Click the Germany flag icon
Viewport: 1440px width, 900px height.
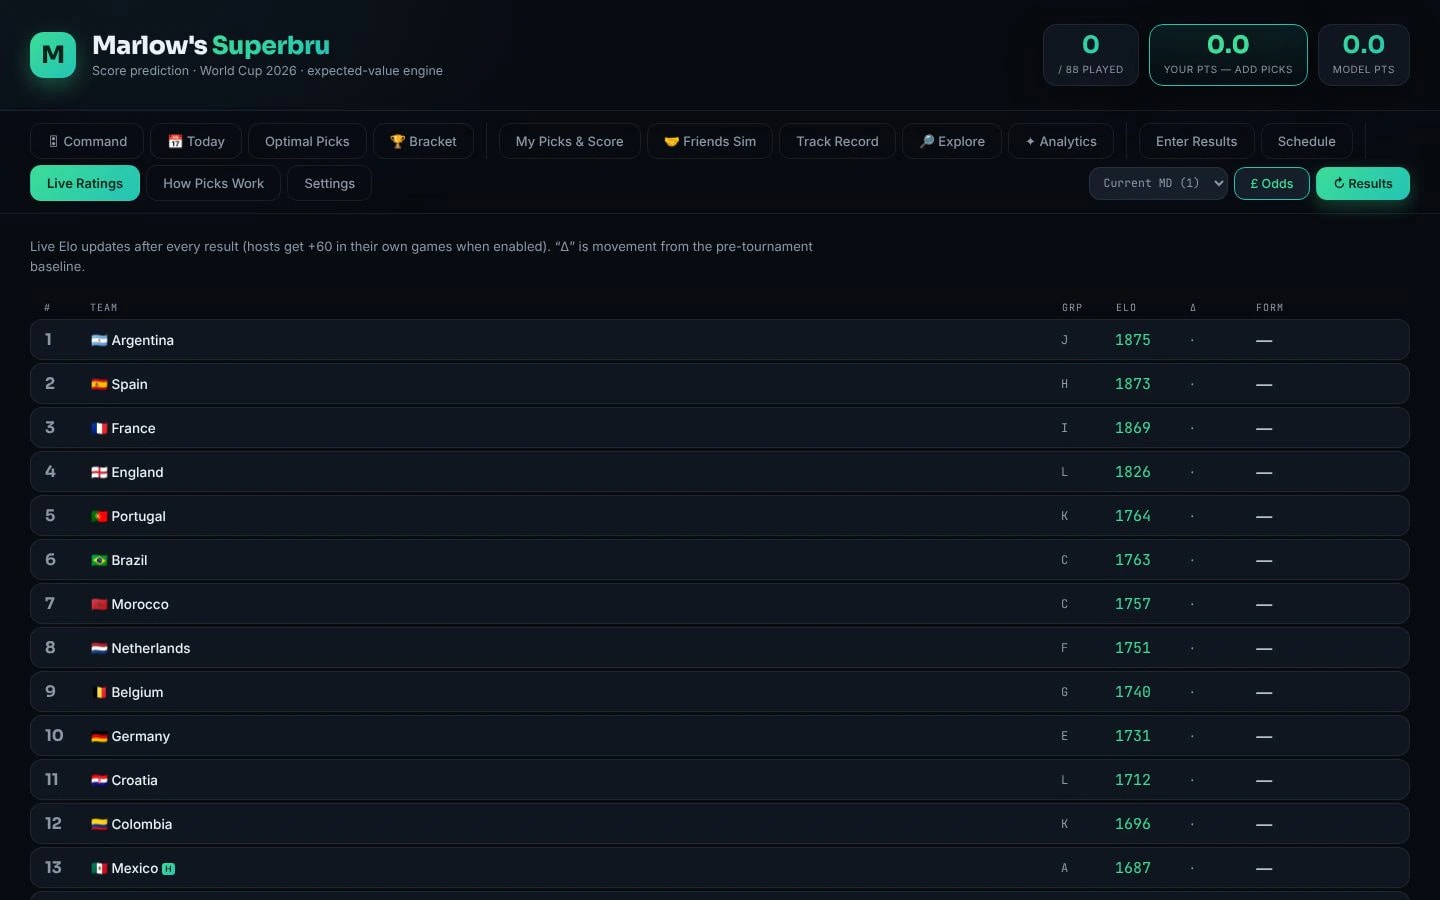(99, 736)
